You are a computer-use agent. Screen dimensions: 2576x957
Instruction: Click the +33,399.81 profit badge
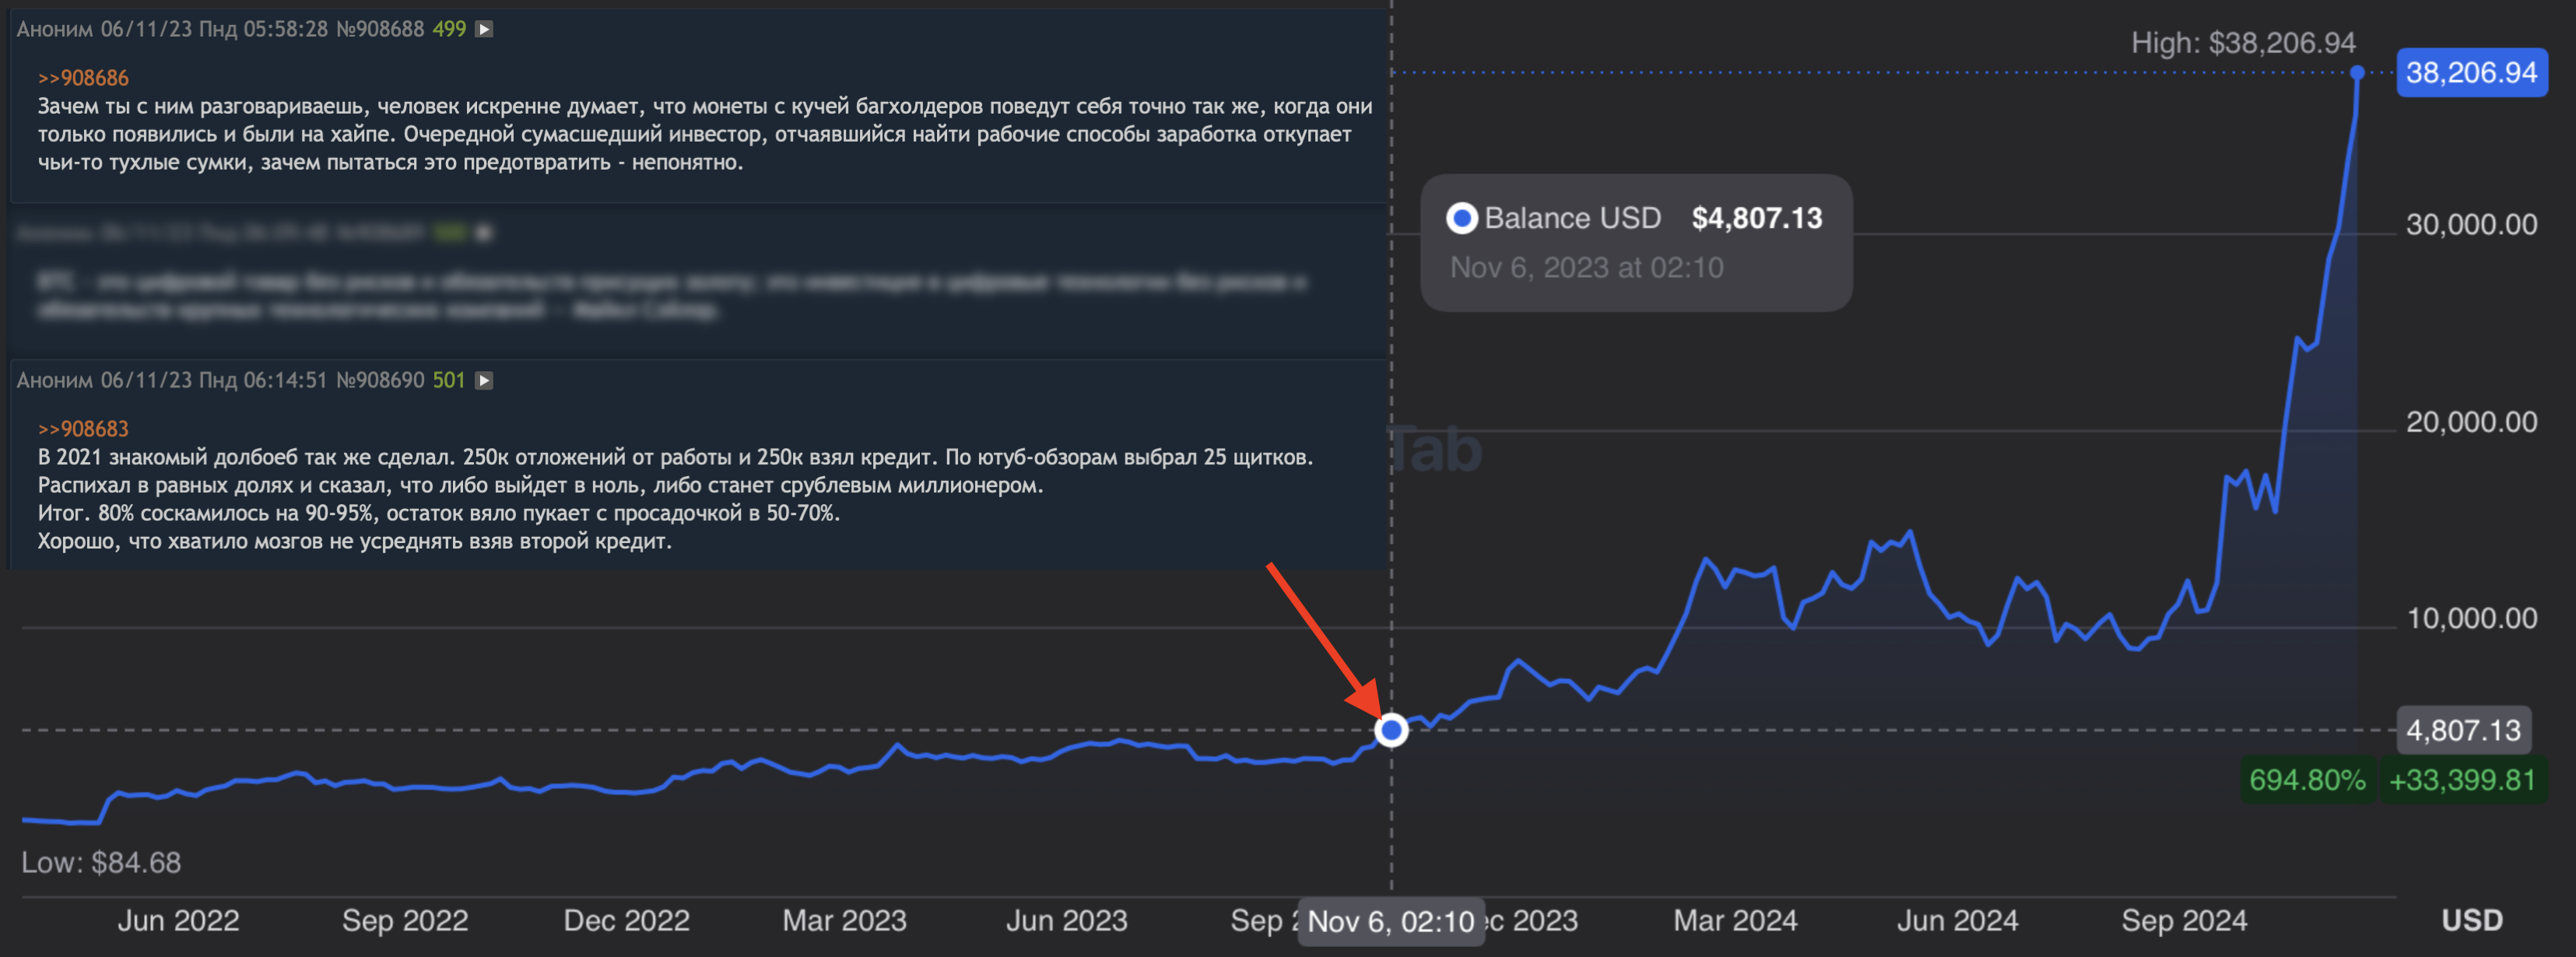click(x=2462, y=780)
